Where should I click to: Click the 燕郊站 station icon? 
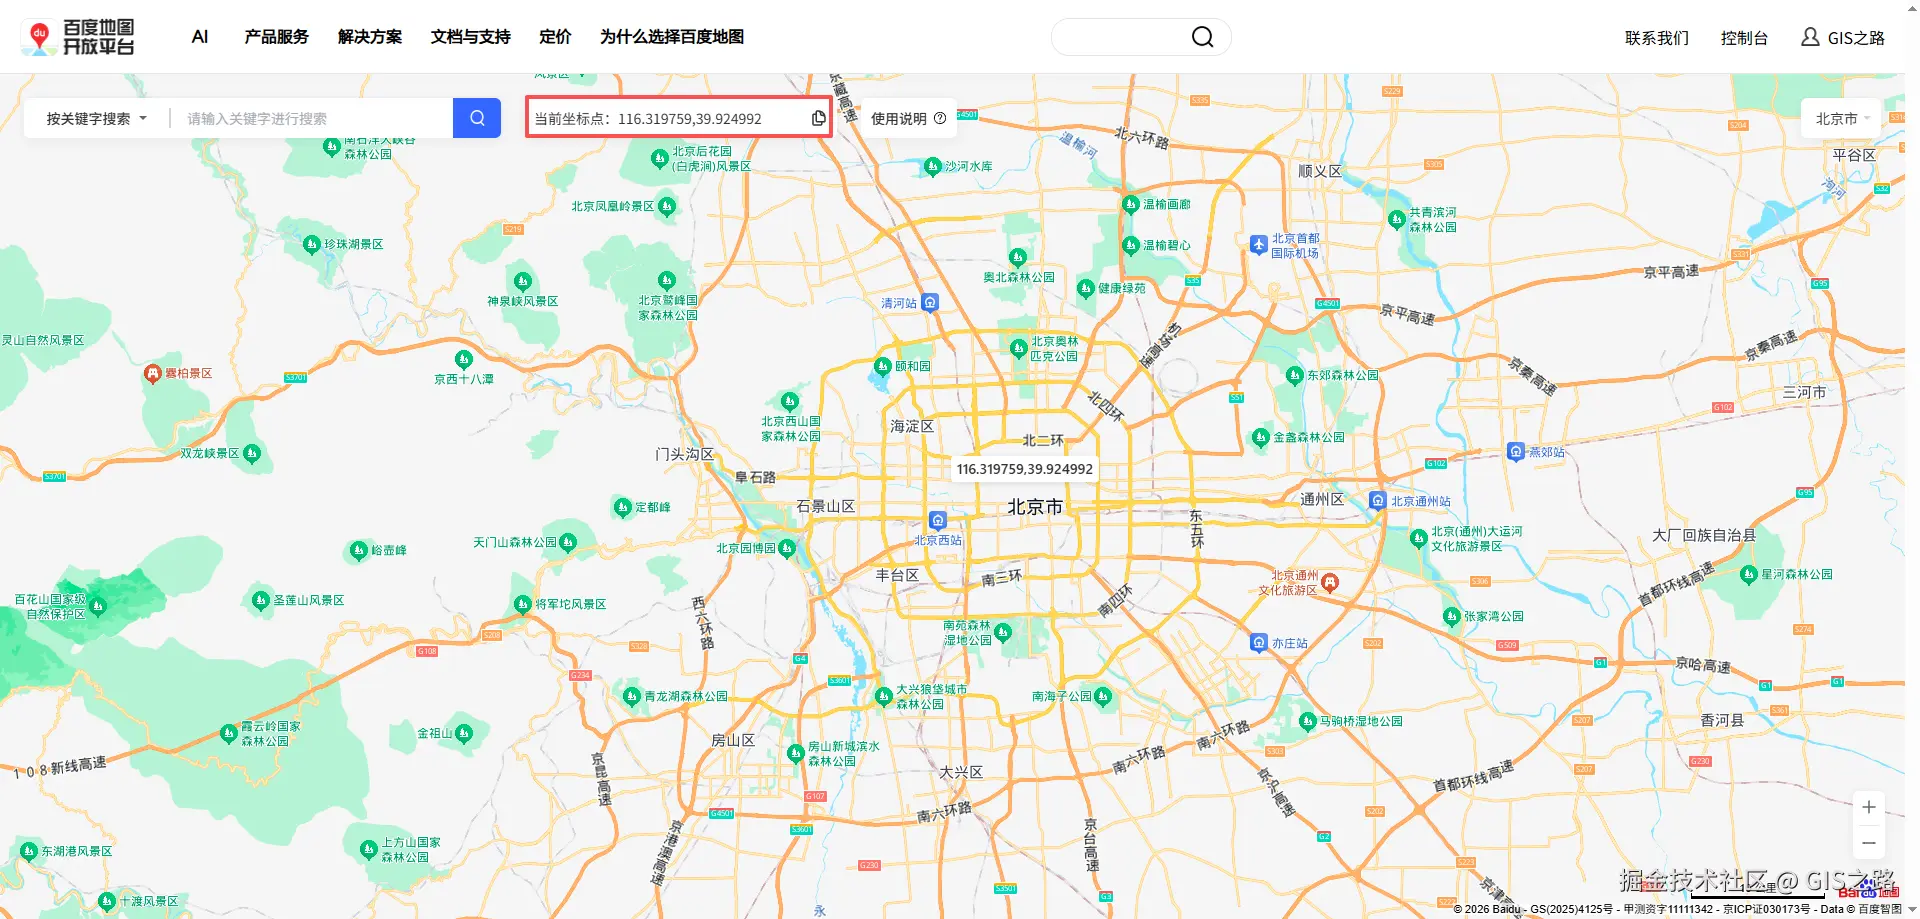[1516, 452]
